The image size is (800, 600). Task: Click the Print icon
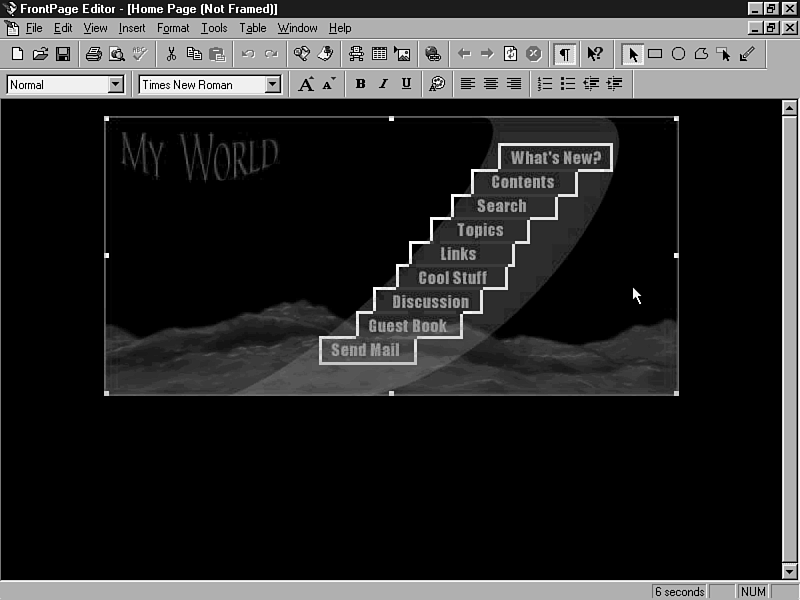pyautogui.click(x=93, y=54)
